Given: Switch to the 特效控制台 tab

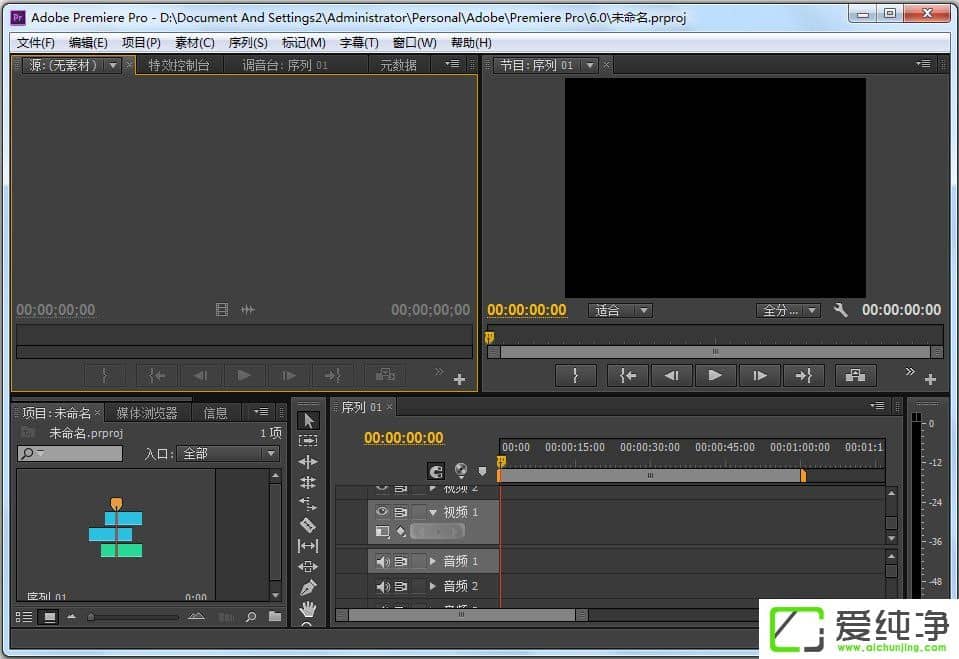Looking at the screenshot, I should (x=179, y=65).
